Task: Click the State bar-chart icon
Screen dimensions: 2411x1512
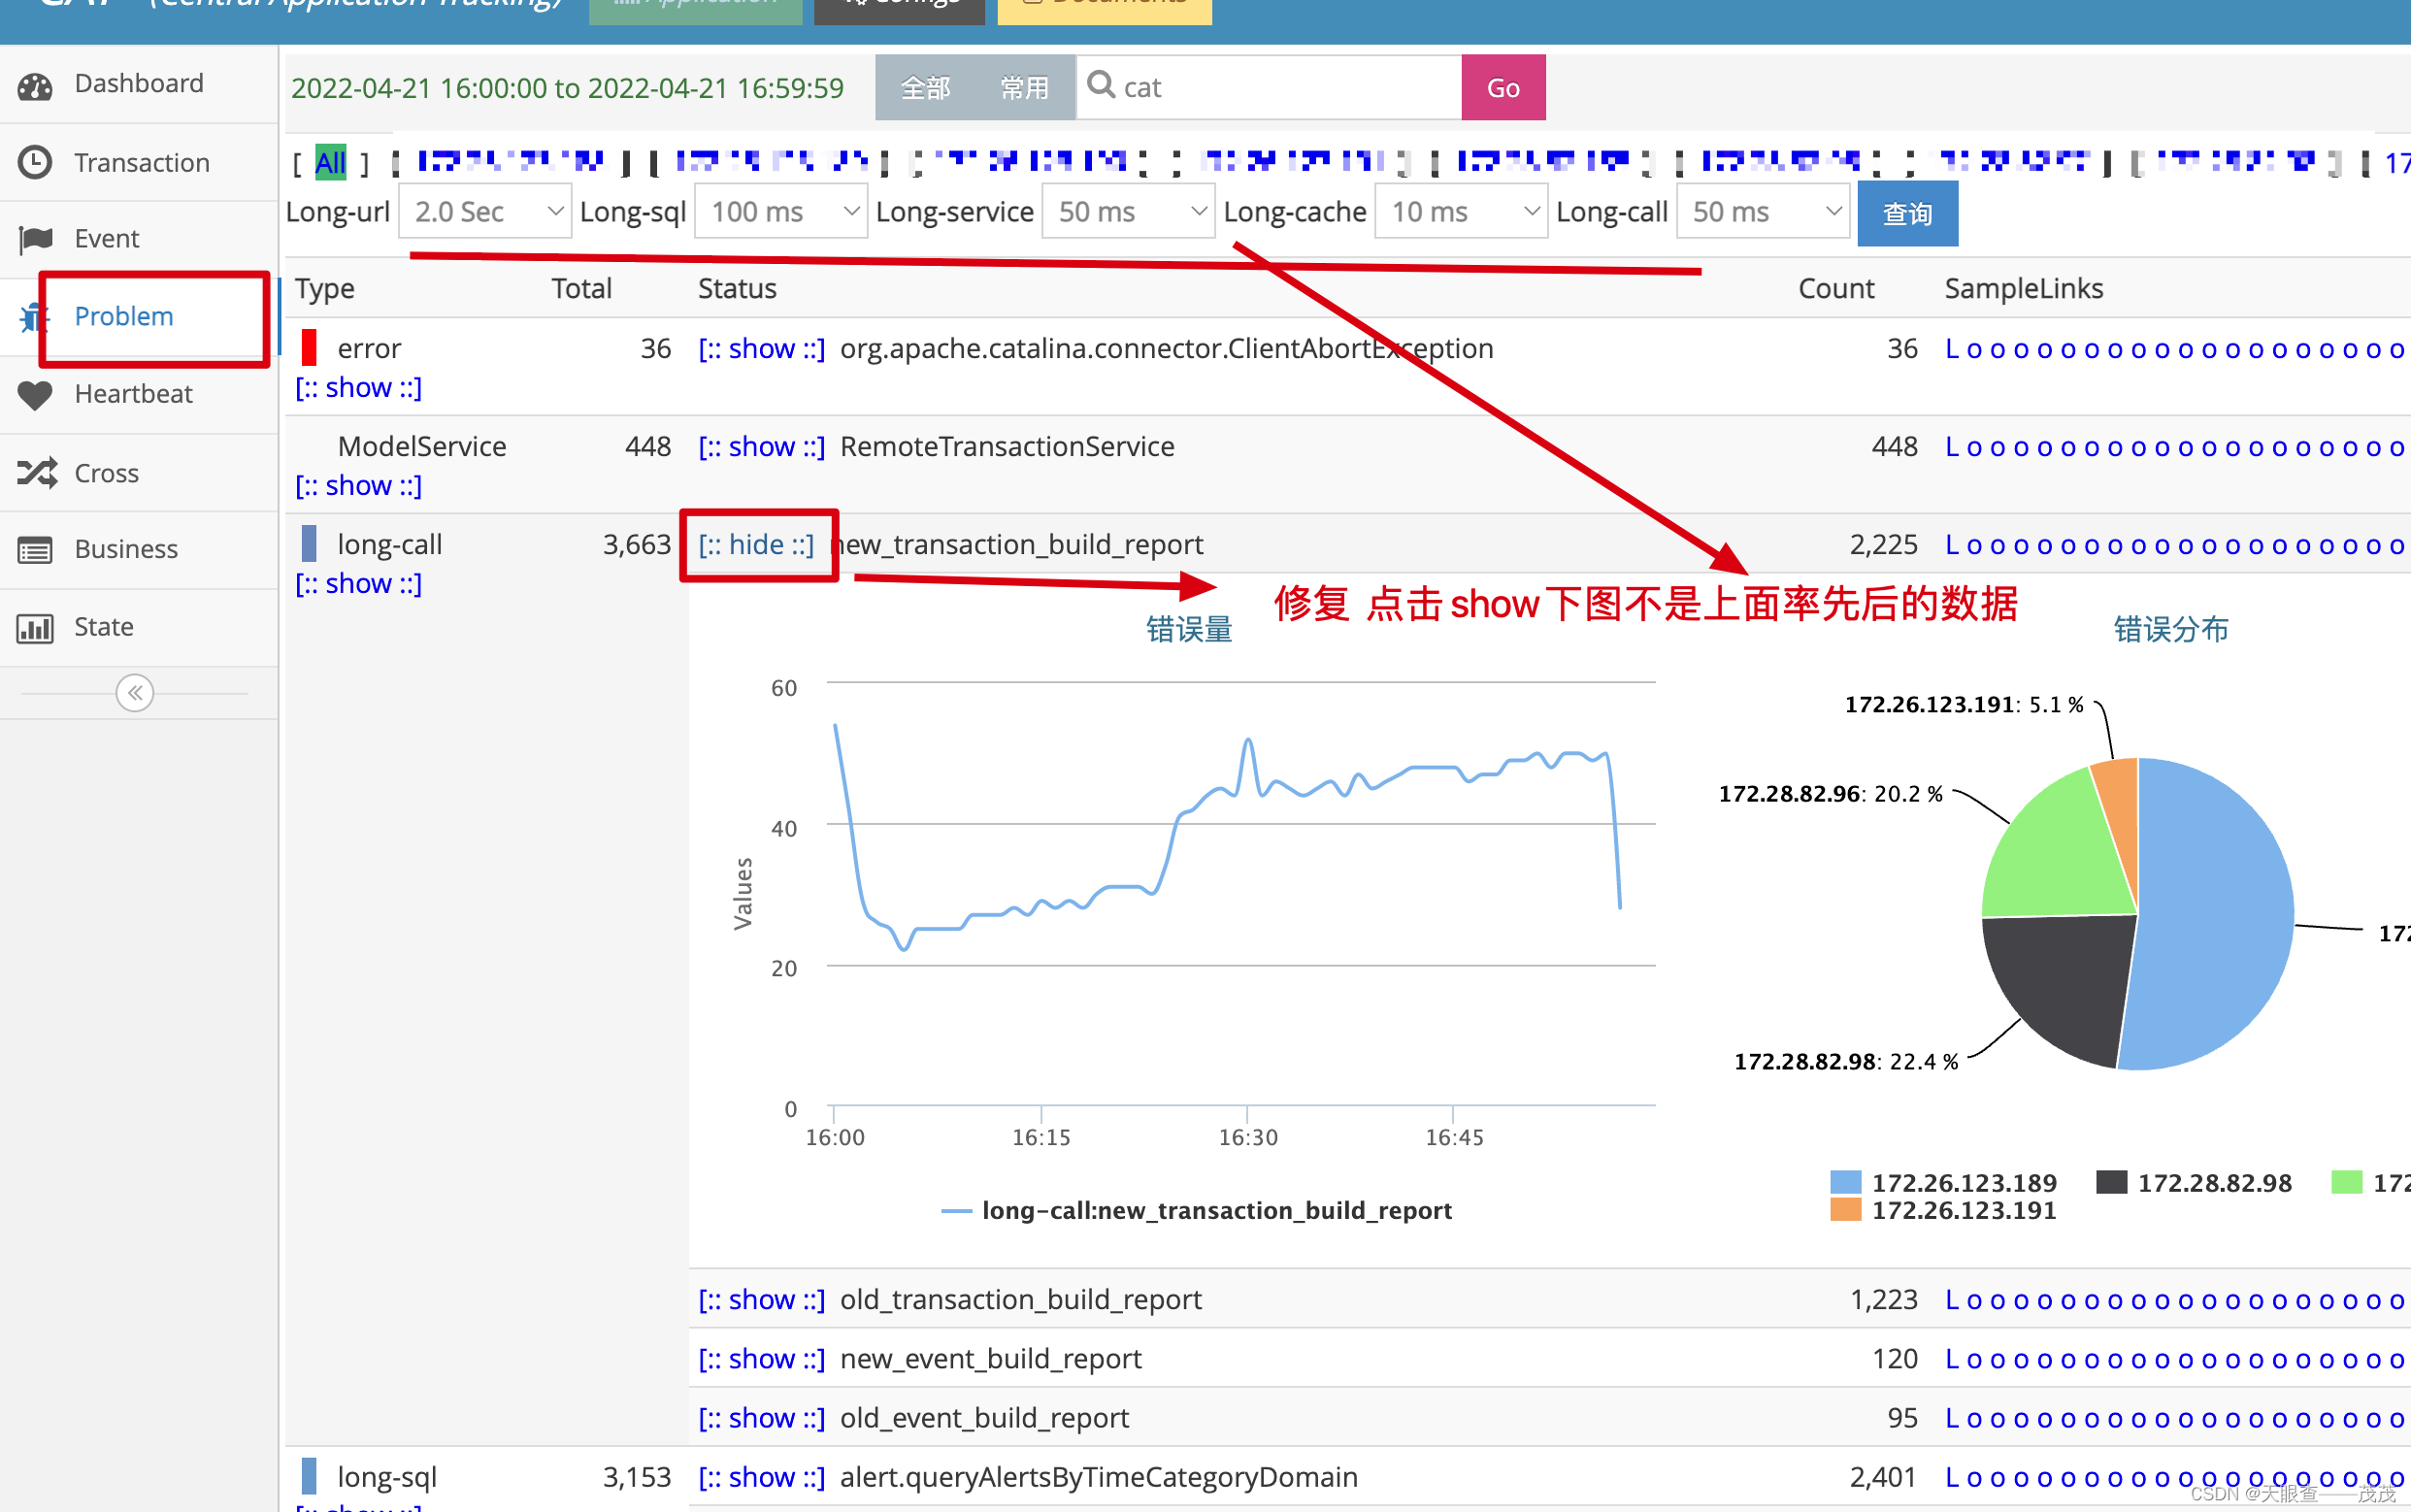Action: [35, 627]
